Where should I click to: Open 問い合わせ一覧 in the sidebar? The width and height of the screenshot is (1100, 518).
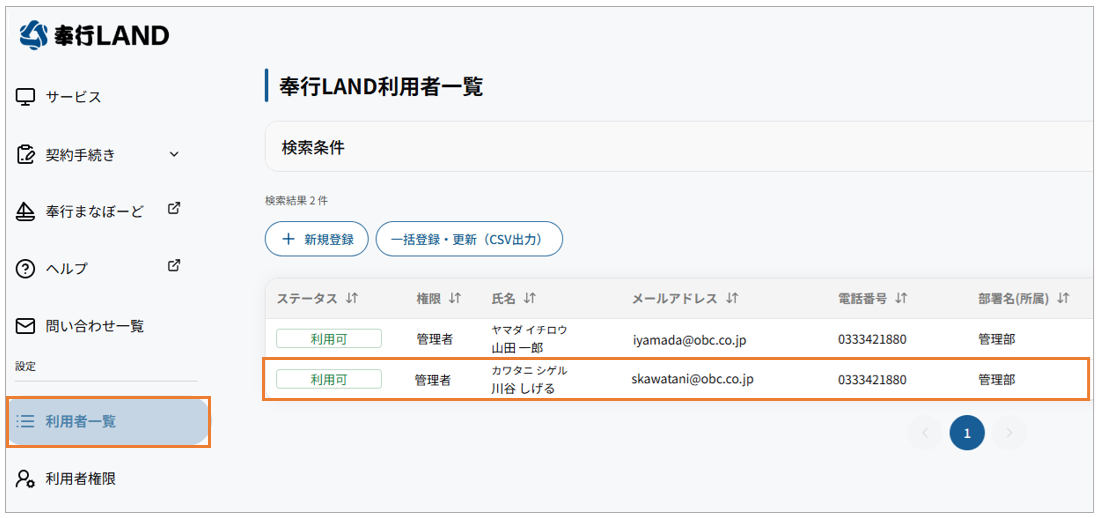[95, 326]
